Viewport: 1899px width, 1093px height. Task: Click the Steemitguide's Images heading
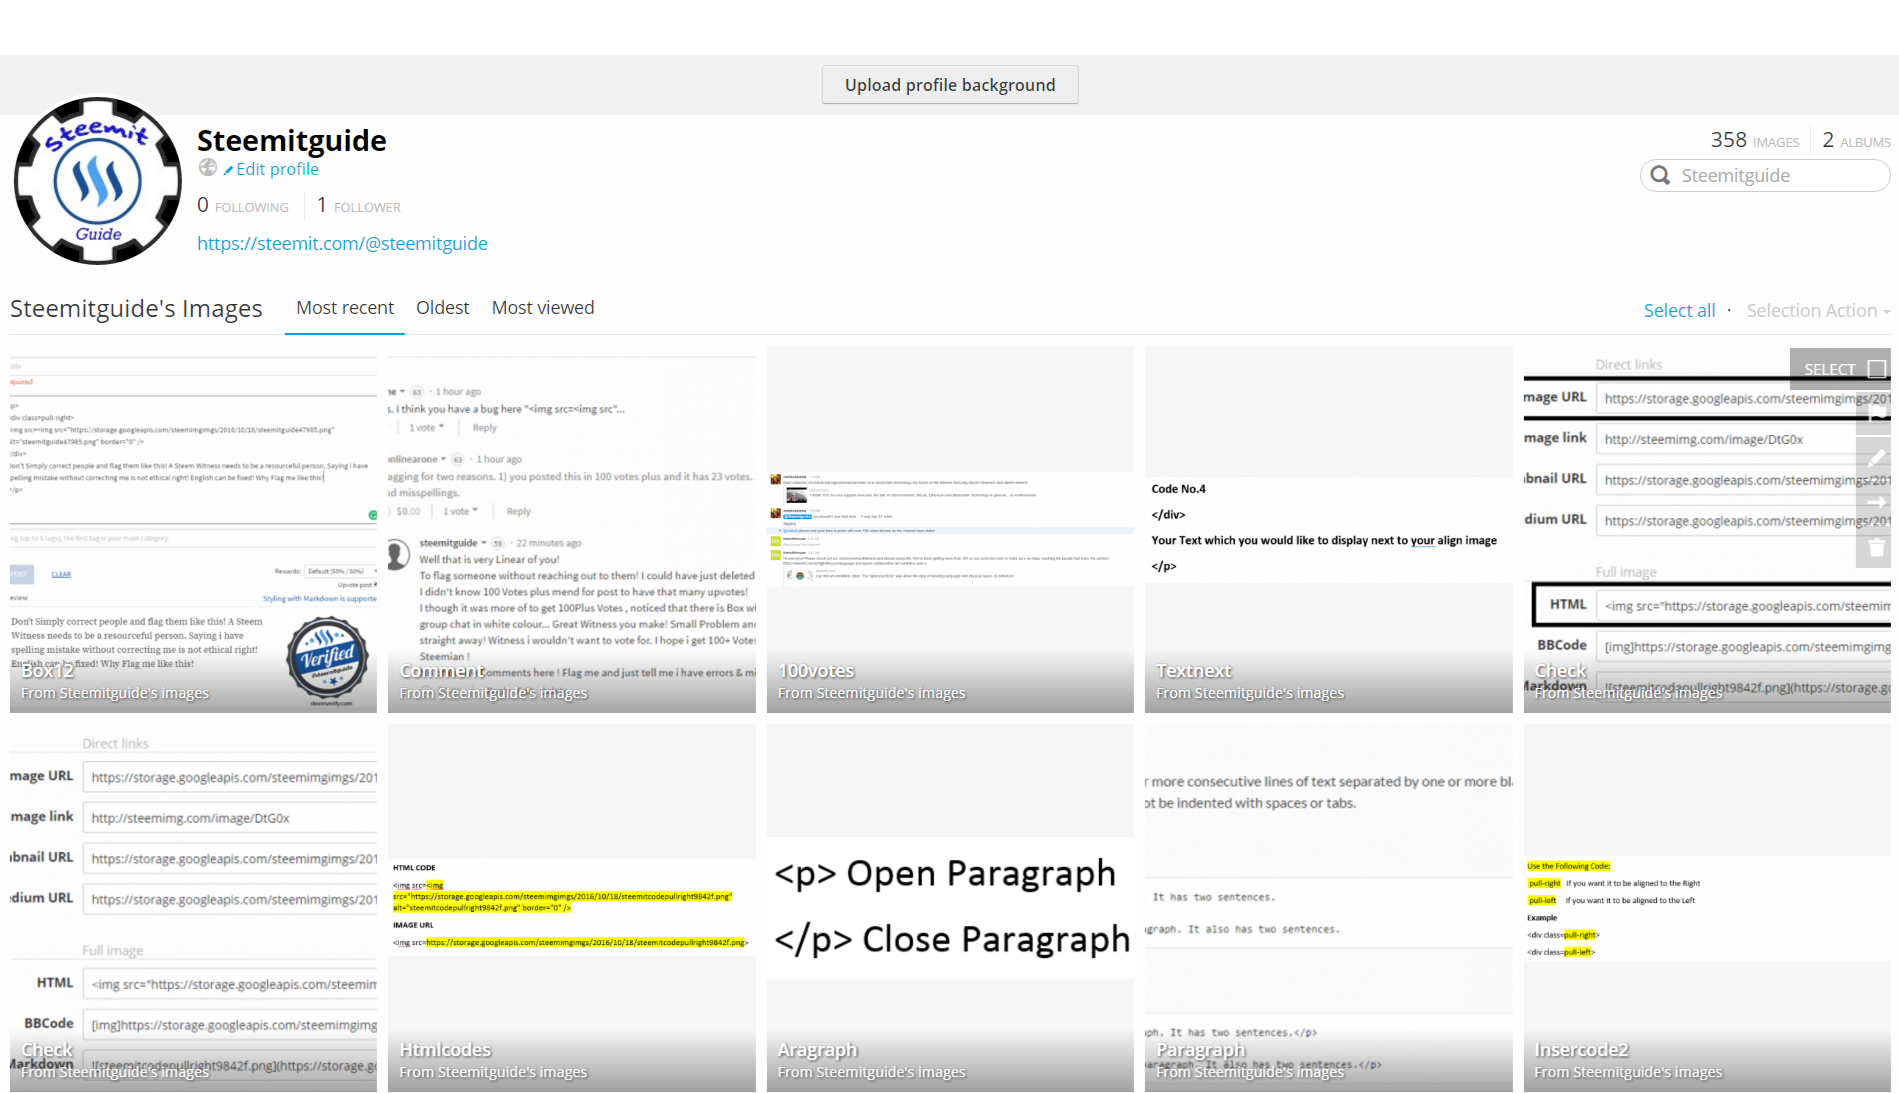[x=136, y=308]
